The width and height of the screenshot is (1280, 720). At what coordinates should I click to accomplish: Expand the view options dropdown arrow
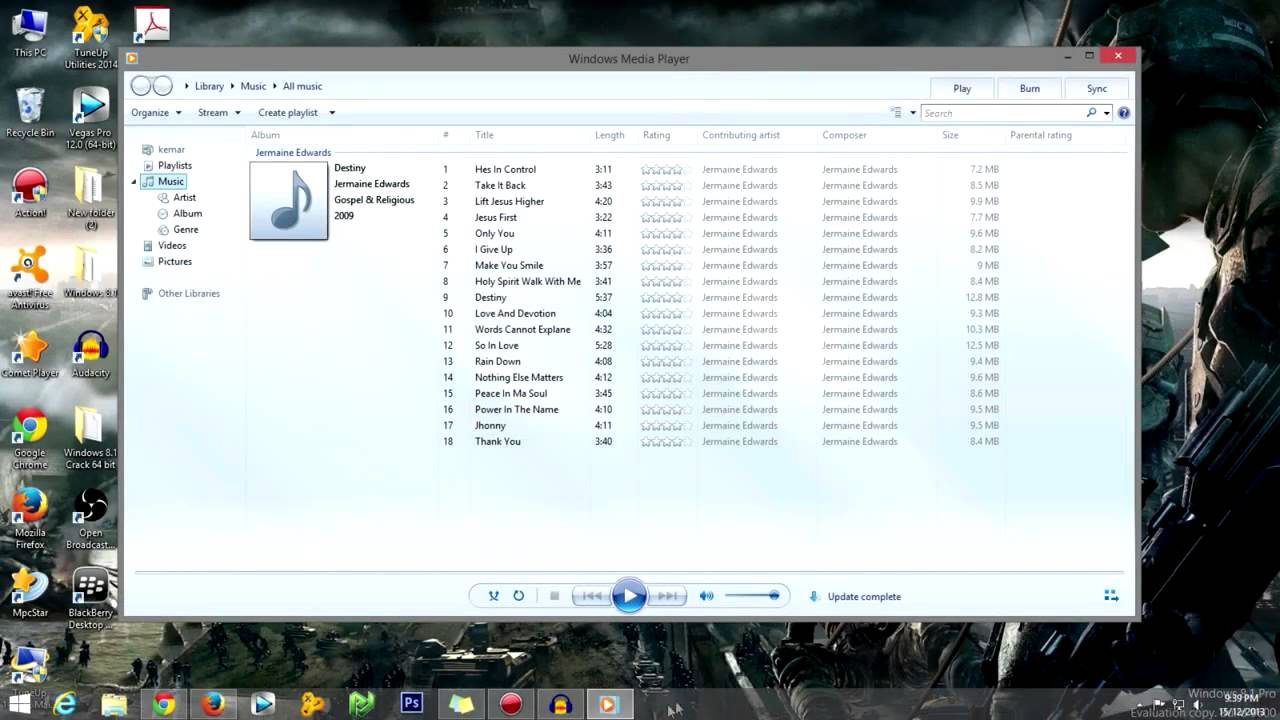(913, 113)
